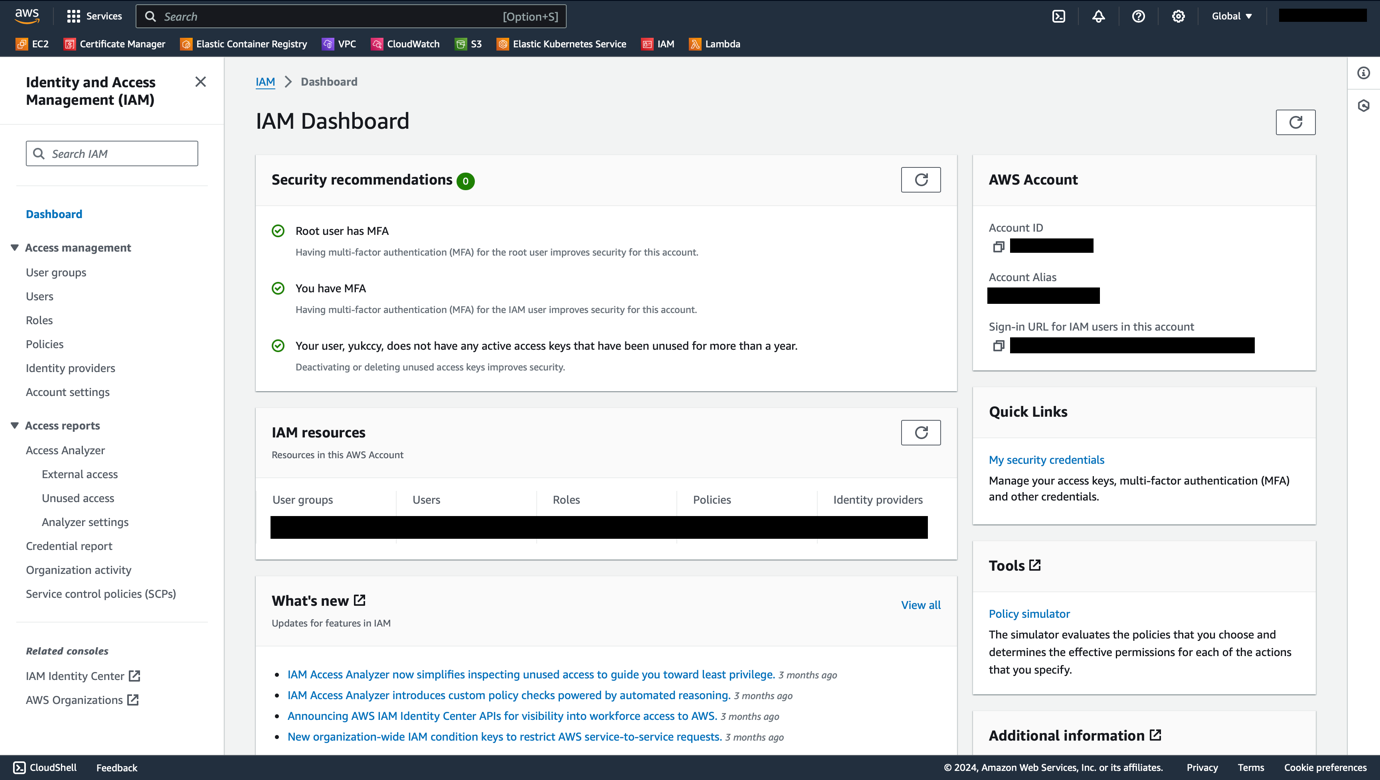Open CloudShell from top bar icon

click(1059, 16)
